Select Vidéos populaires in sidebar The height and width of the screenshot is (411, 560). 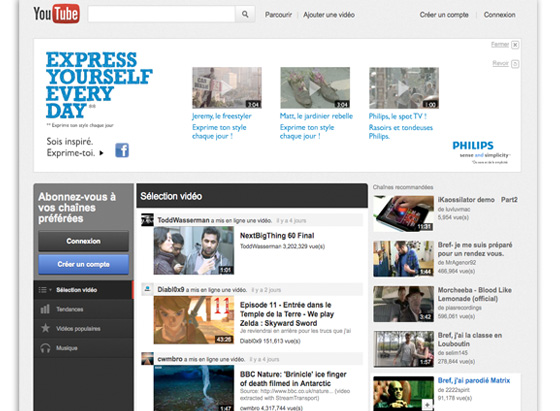83,329
